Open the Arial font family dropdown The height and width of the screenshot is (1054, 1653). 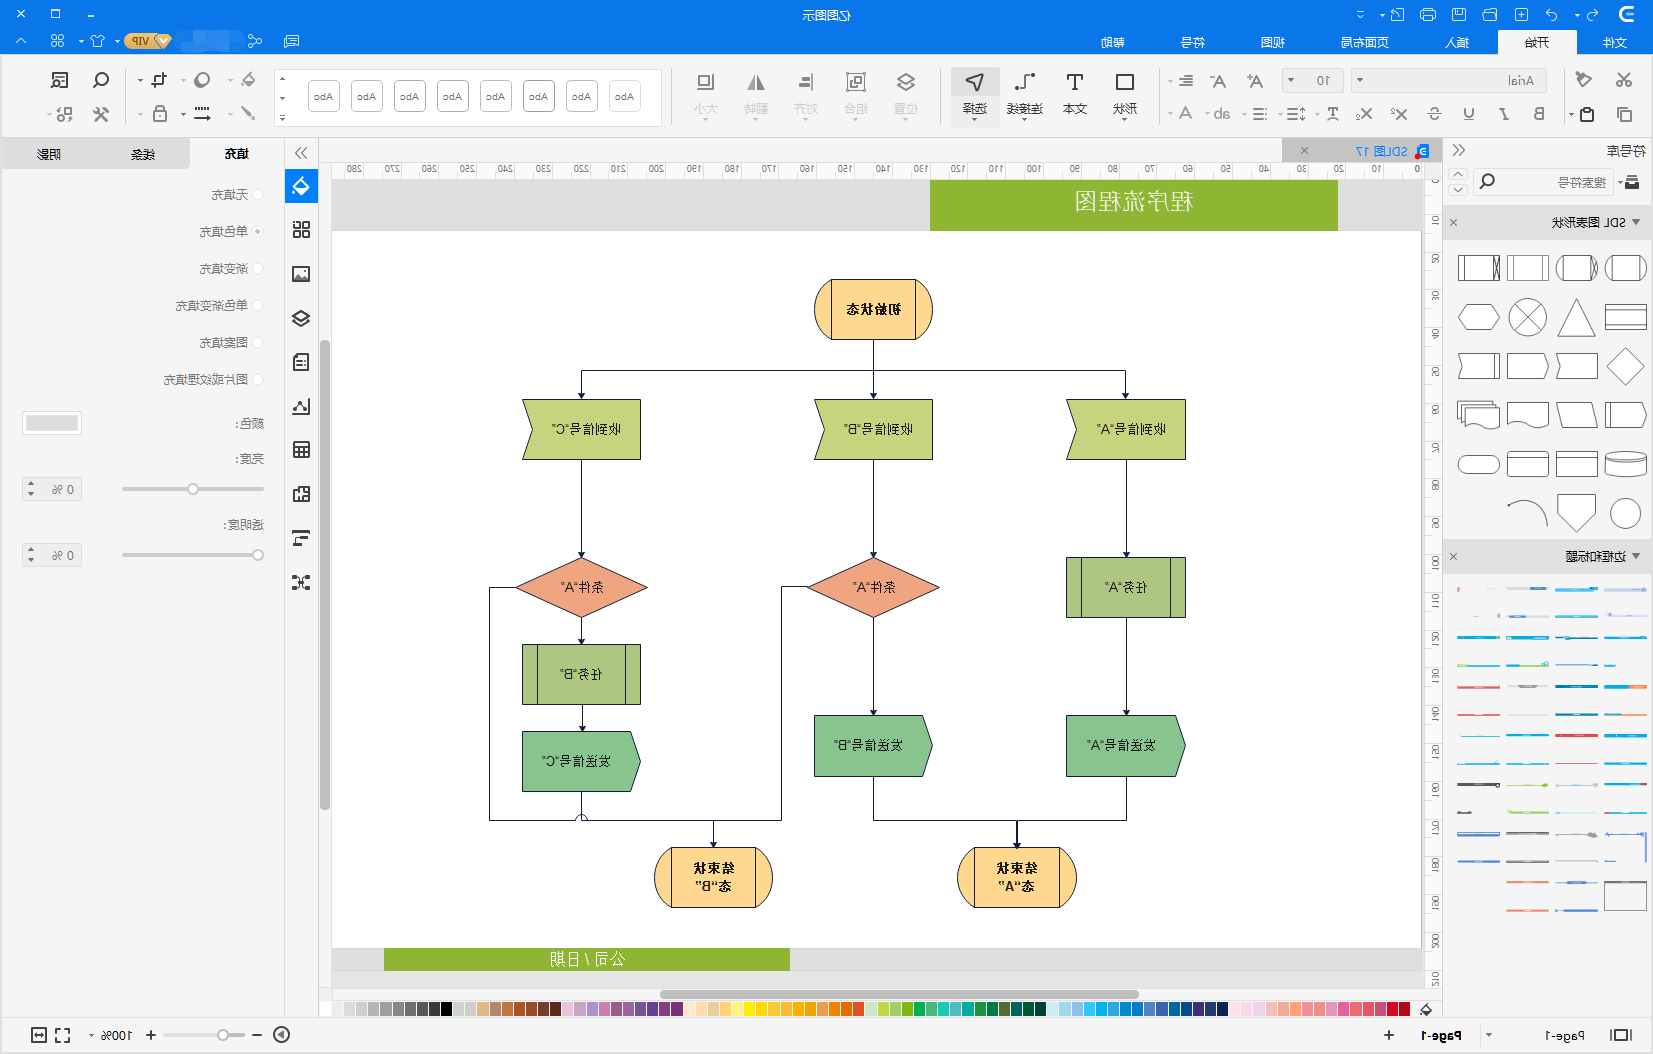coord(1449,80)
